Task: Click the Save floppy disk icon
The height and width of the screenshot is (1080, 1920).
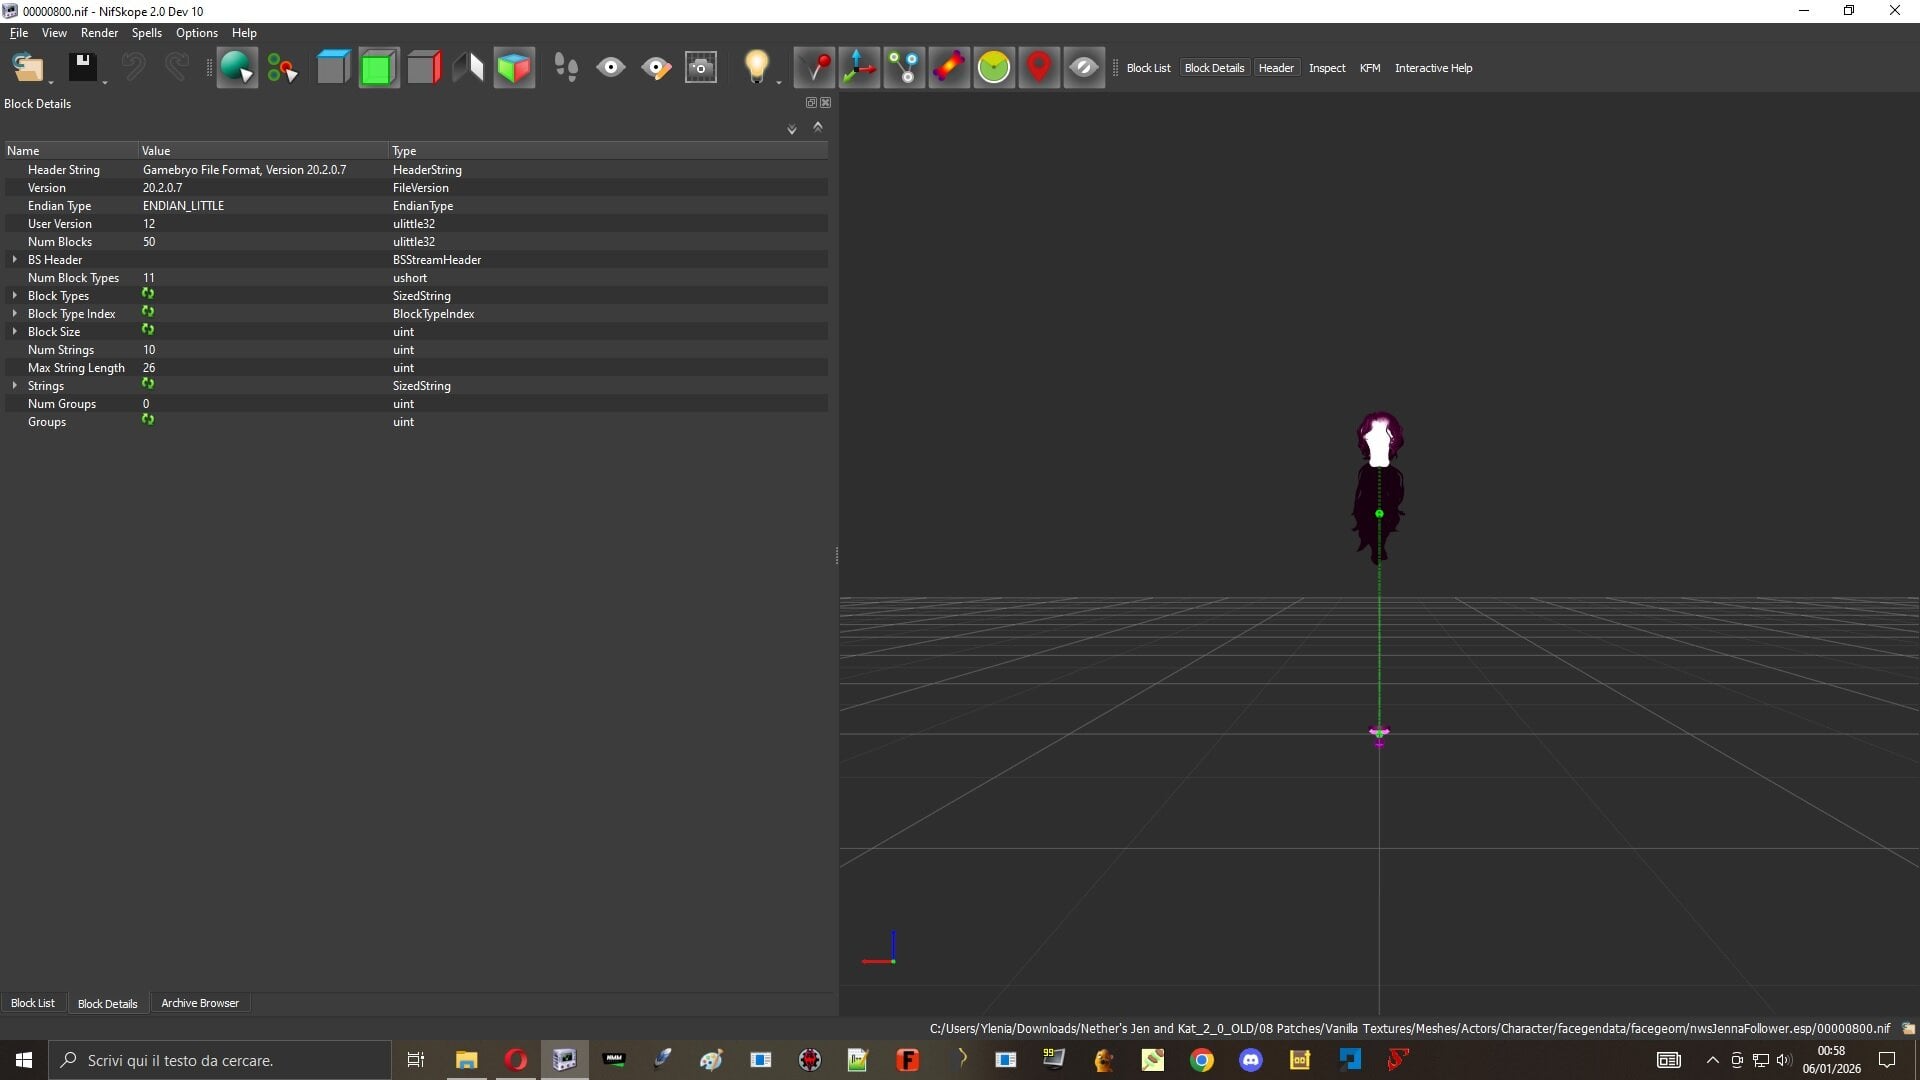Action: [x=83, y=68]
